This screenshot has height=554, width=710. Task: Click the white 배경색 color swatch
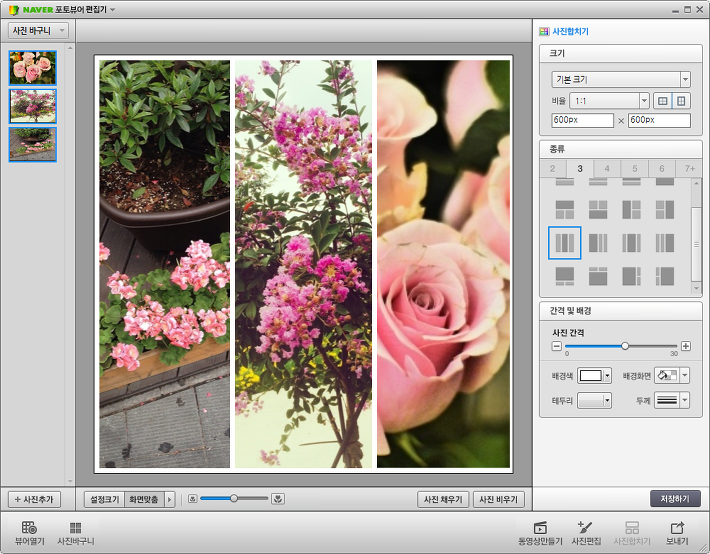[591, 376]
